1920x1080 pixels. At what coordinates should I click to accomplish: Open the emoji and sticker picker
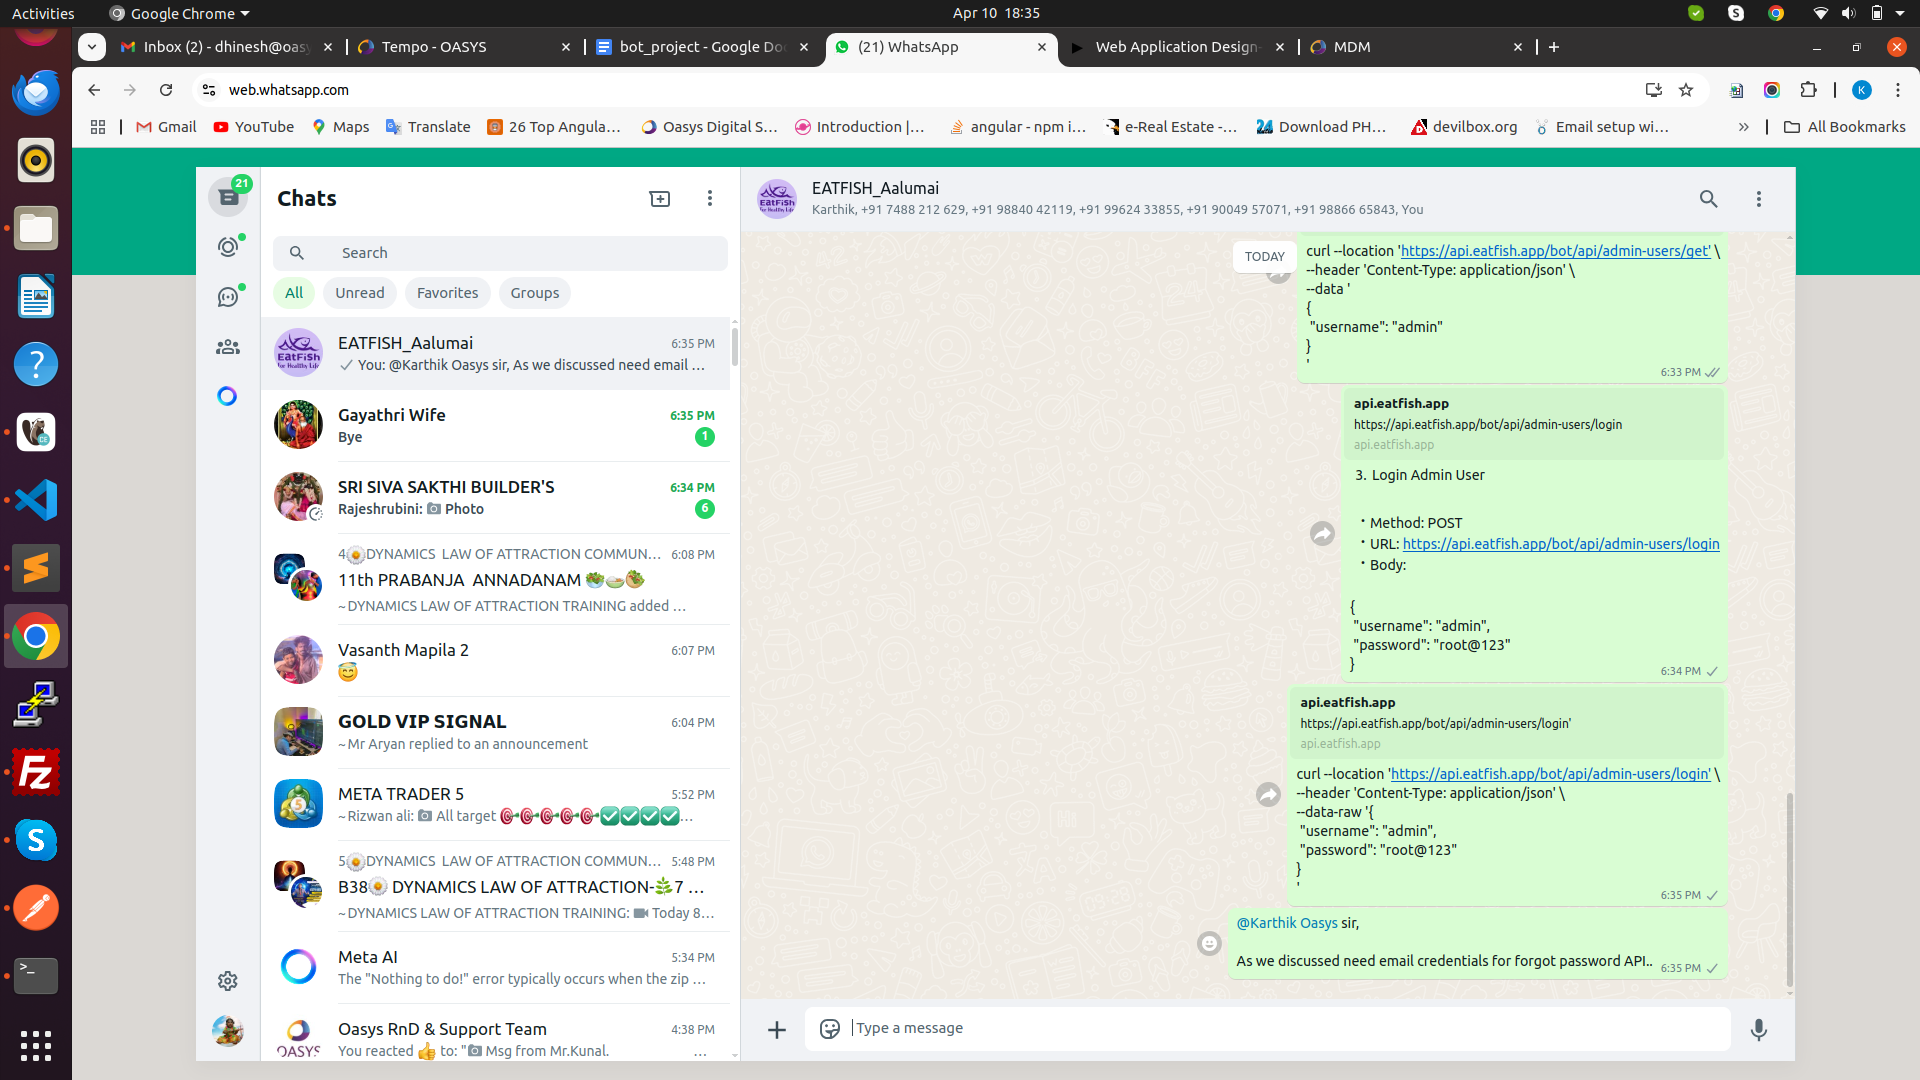pyautogui.click(x=830, y=1029)
